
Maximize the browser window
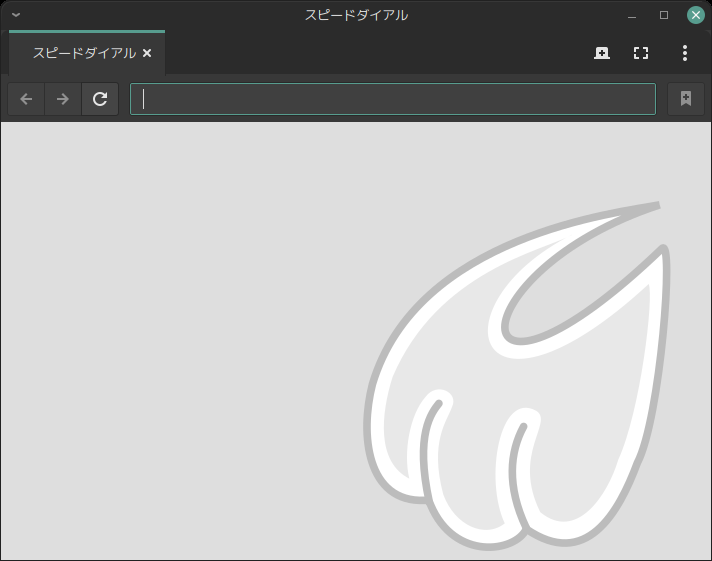664,15
